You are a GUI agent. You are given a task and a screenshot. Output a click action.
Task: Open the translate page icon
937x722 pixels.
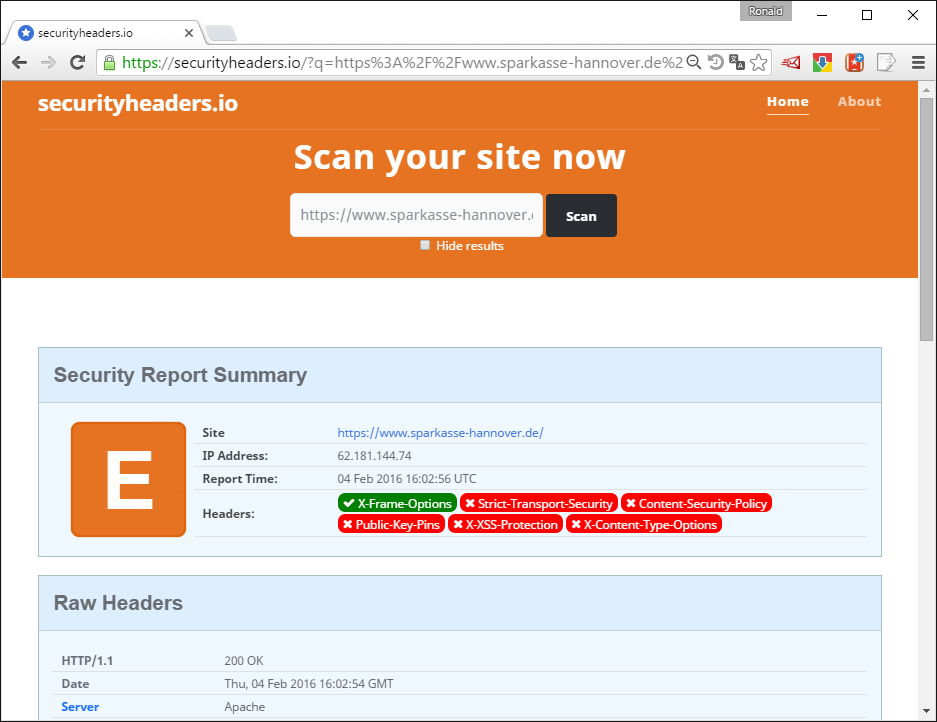(x=737, y=62)
